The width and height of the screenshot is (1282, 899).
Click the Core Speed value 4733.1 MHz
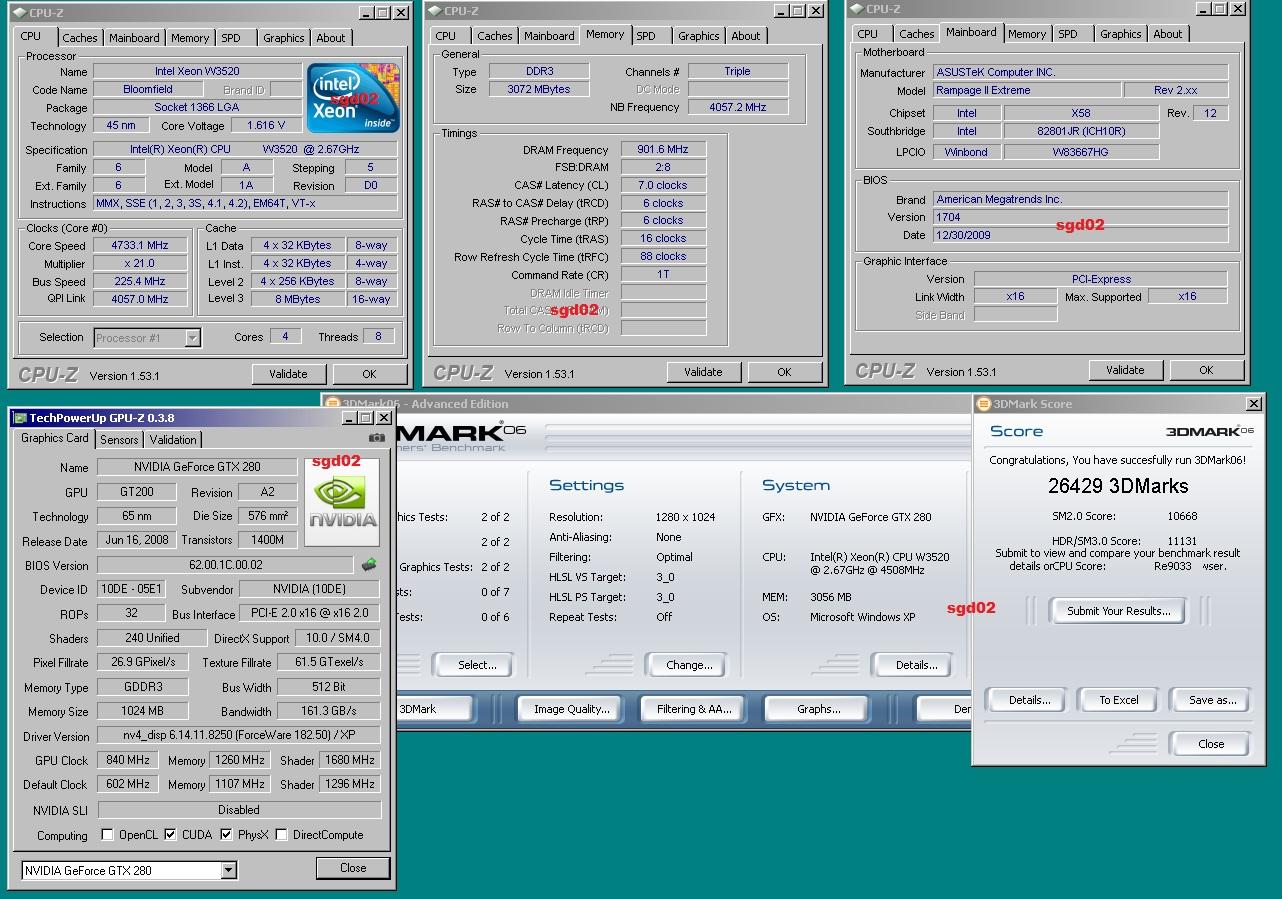pyautogui.click(x=140, y=245)
